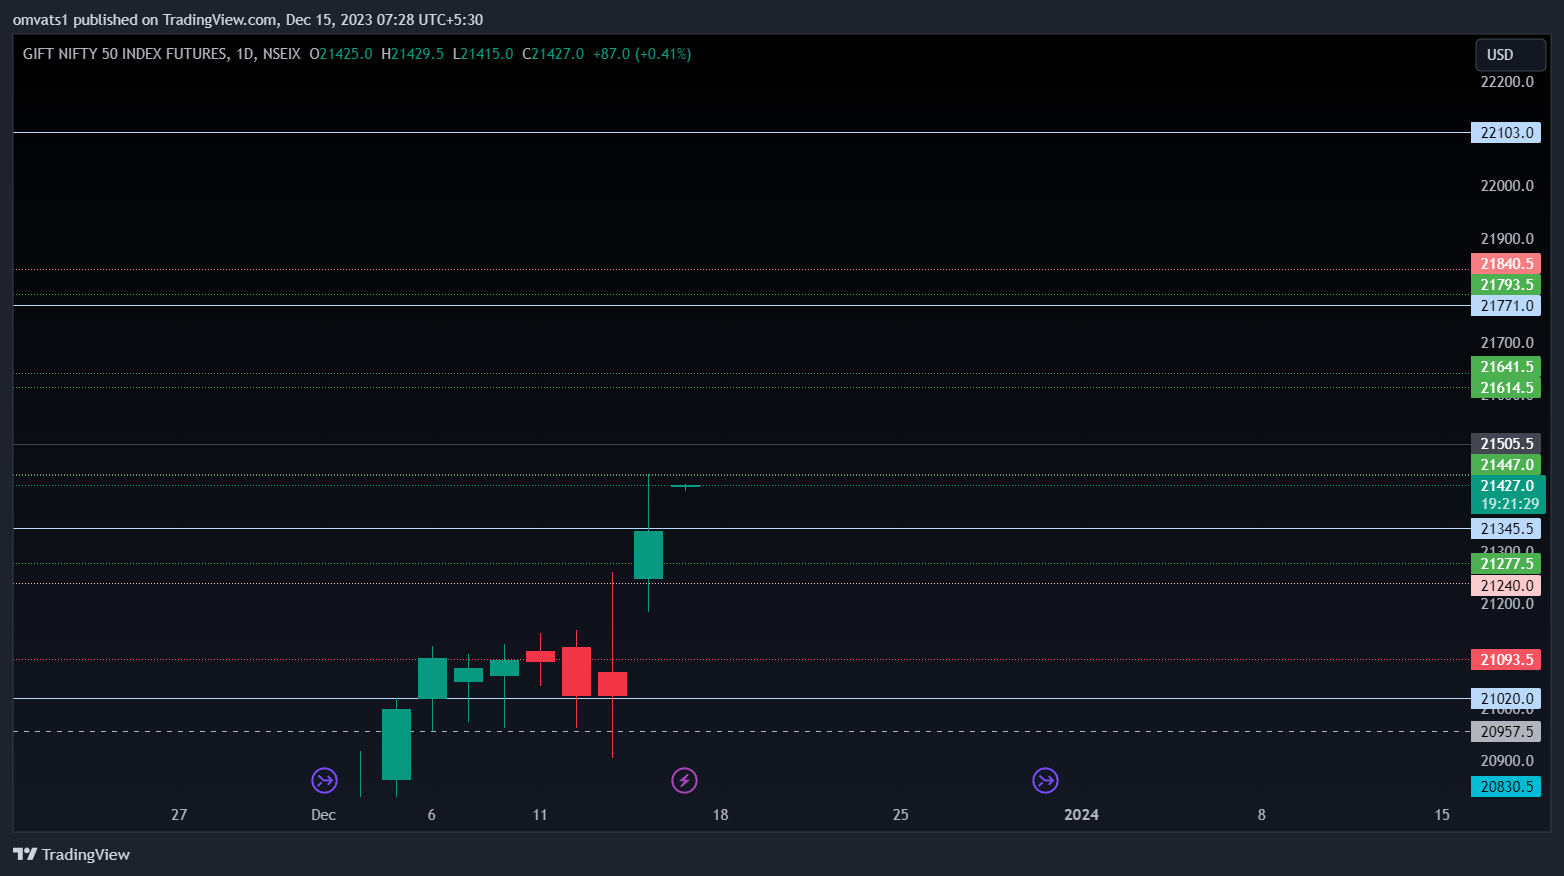Click the 25 date on time axis

900,815
